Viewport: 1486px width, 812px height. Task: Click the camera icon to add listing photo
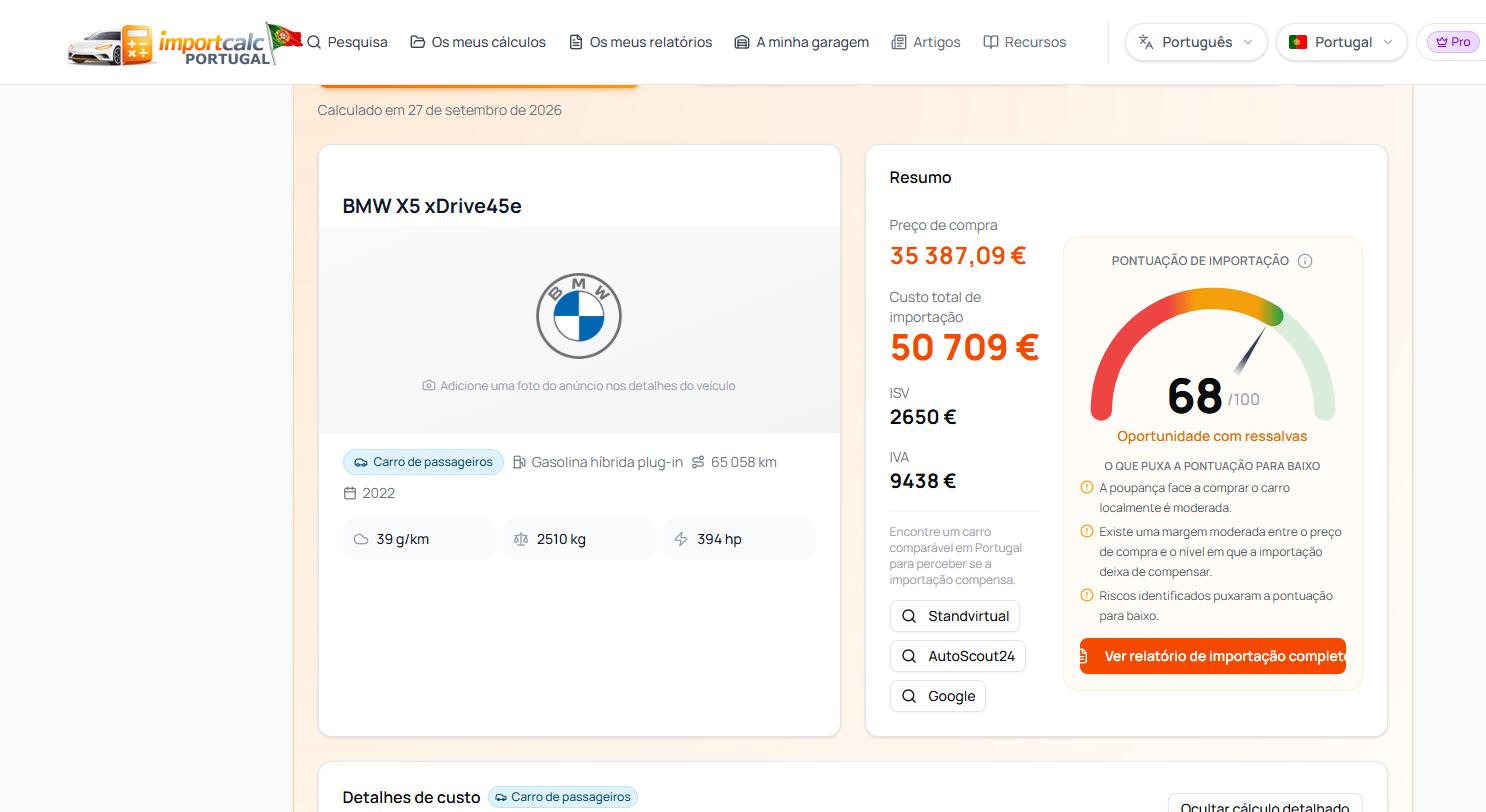429,385
